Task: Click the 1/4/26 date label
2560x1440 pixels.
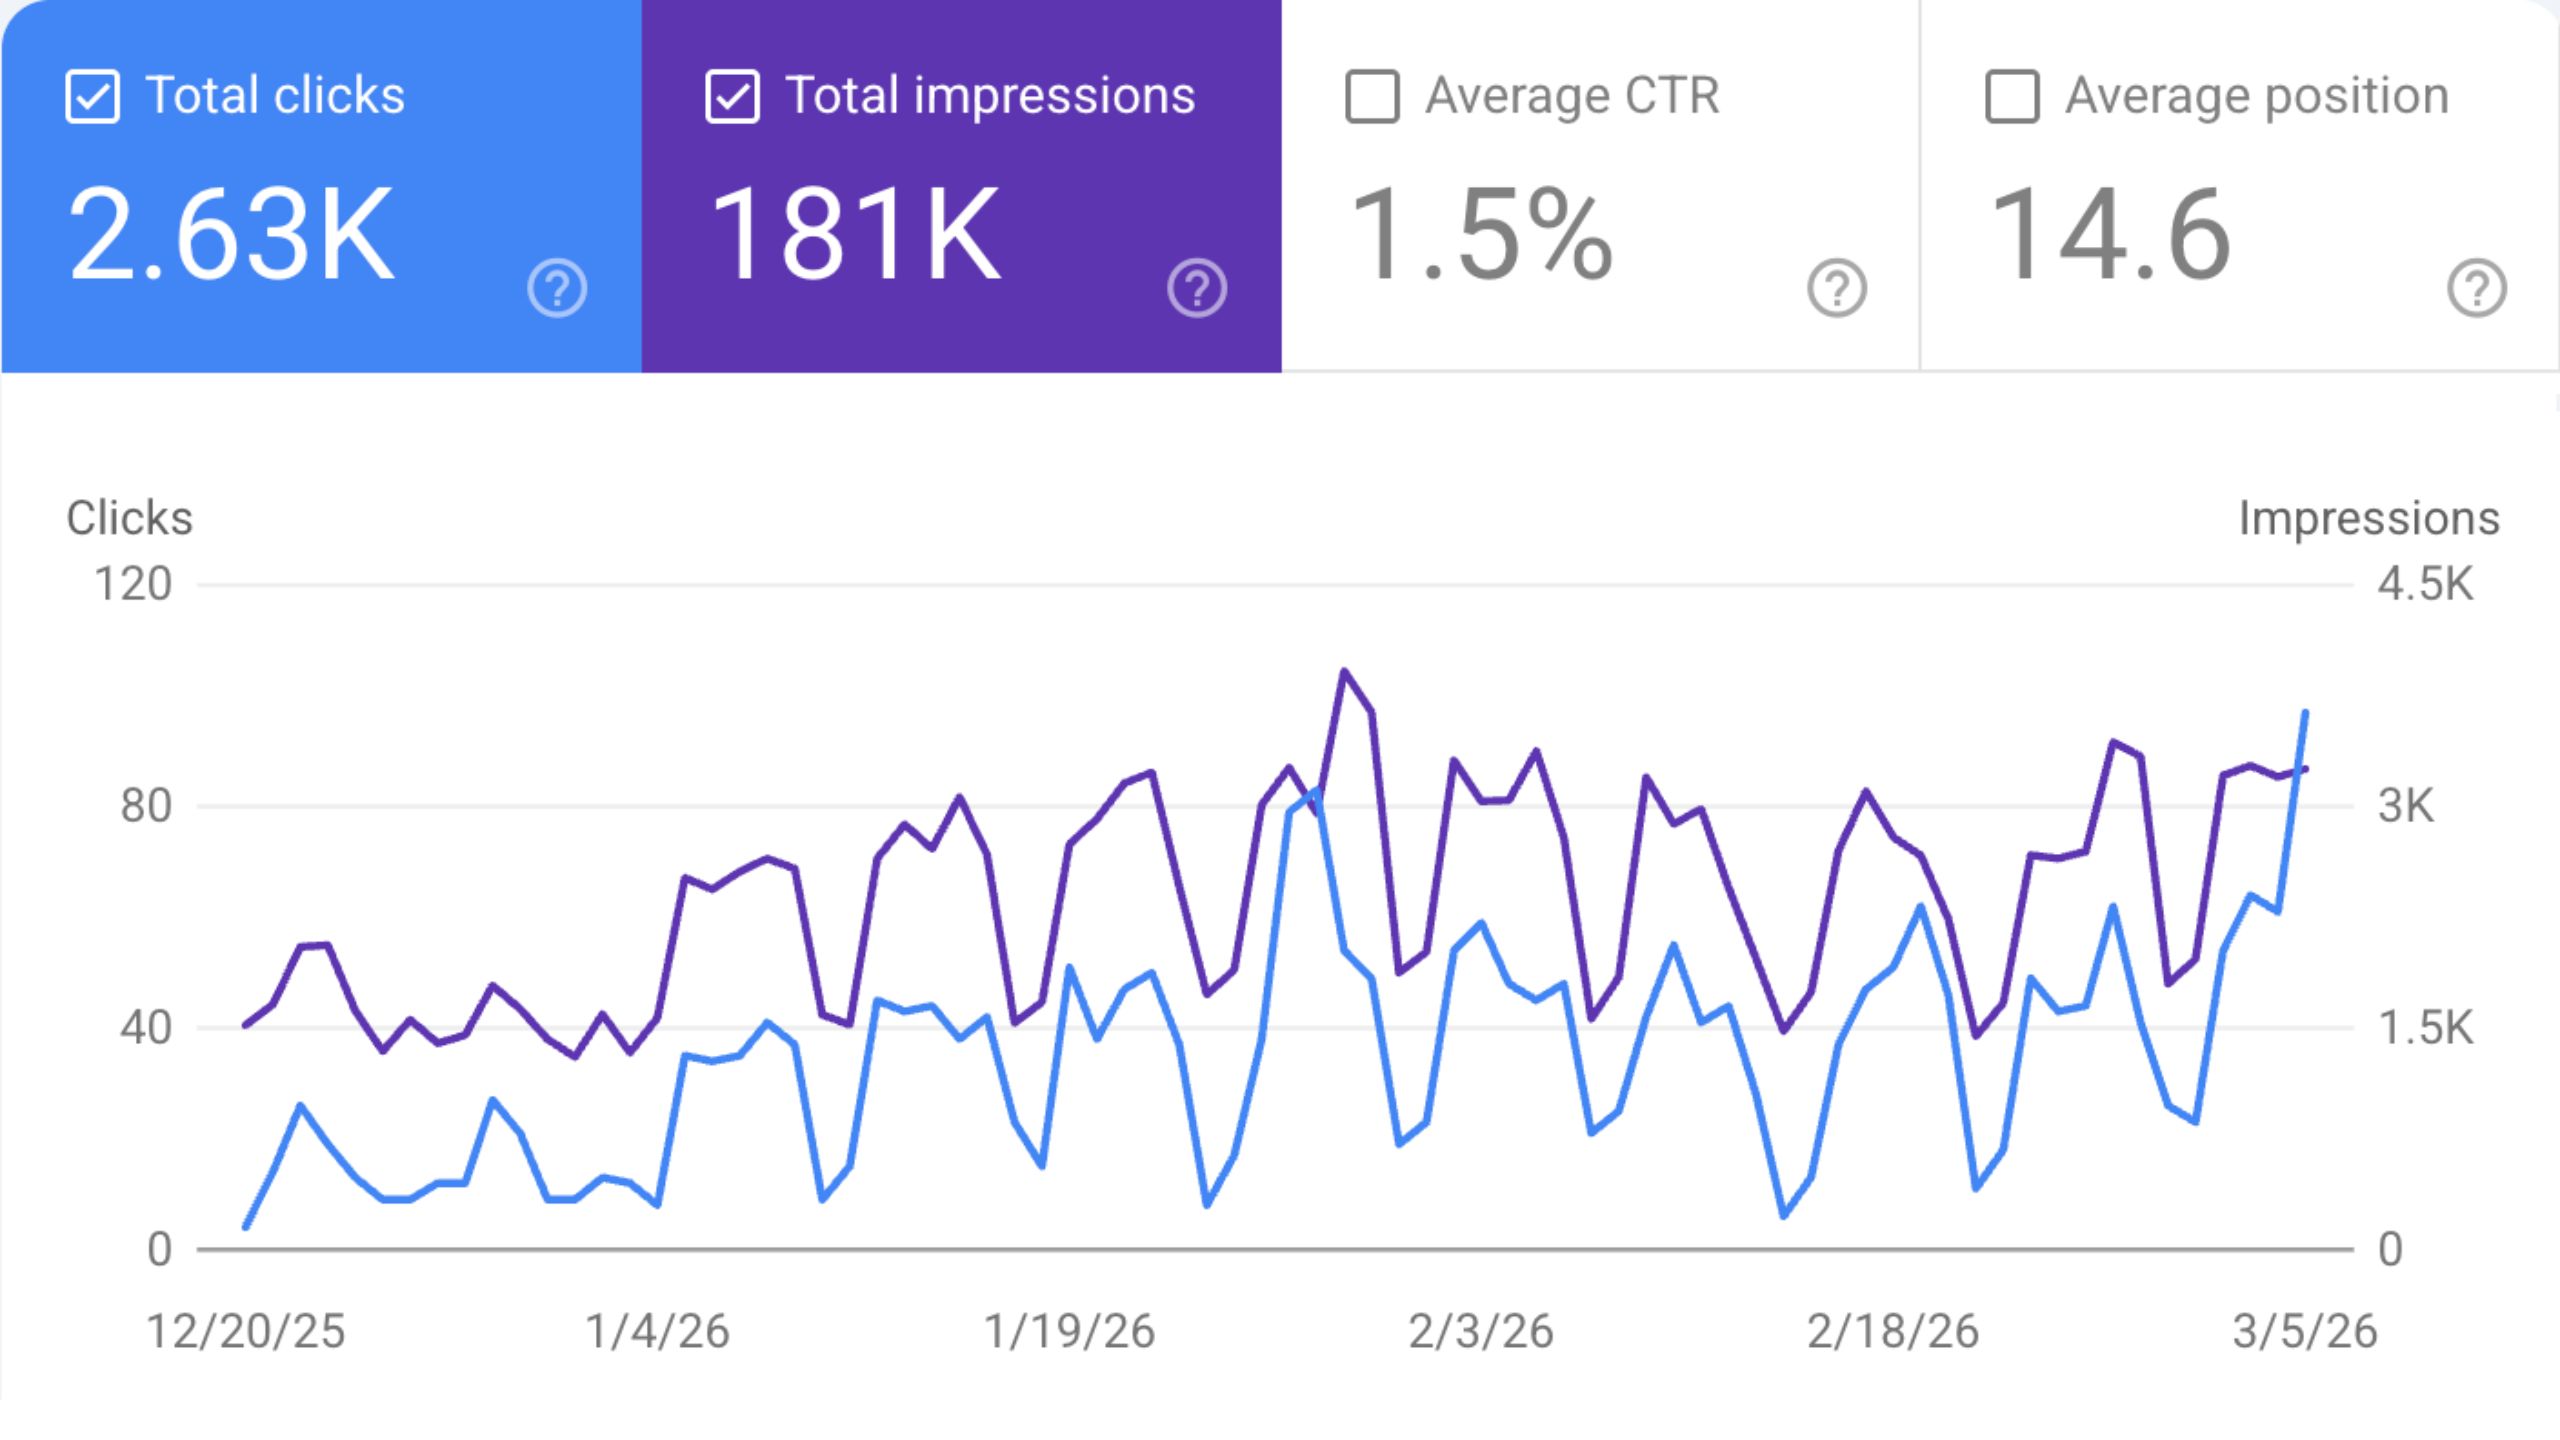Action: click(x=657, y=1331)
